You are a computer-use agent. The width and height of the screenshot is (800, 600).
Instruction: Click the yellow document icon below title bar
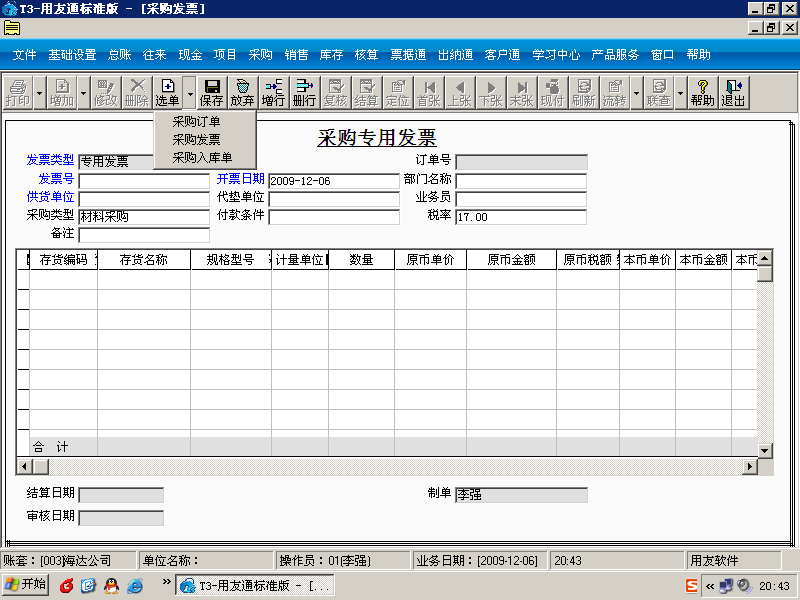point(12,28)
